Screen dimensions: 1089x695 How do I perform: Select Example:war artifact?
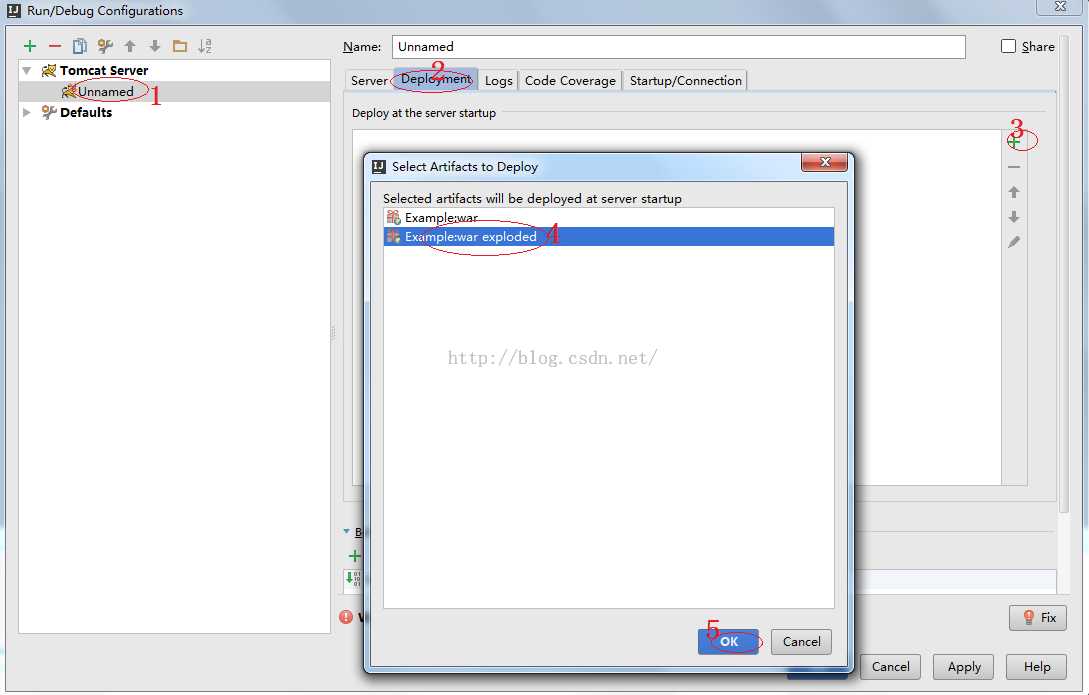[608, 217]
